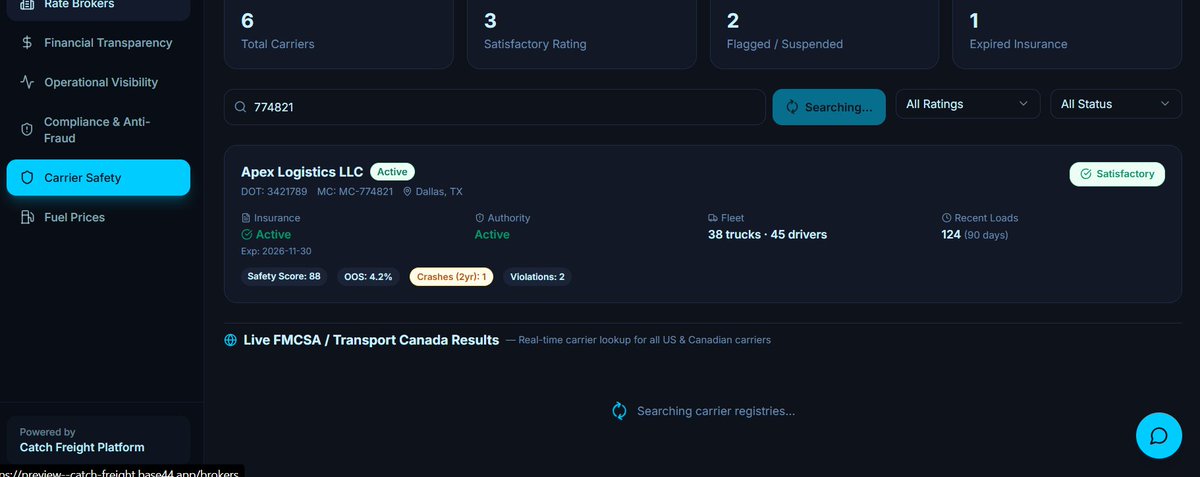
Task: Click the Fuel Prices pump icon
Action: click(27, 217)
